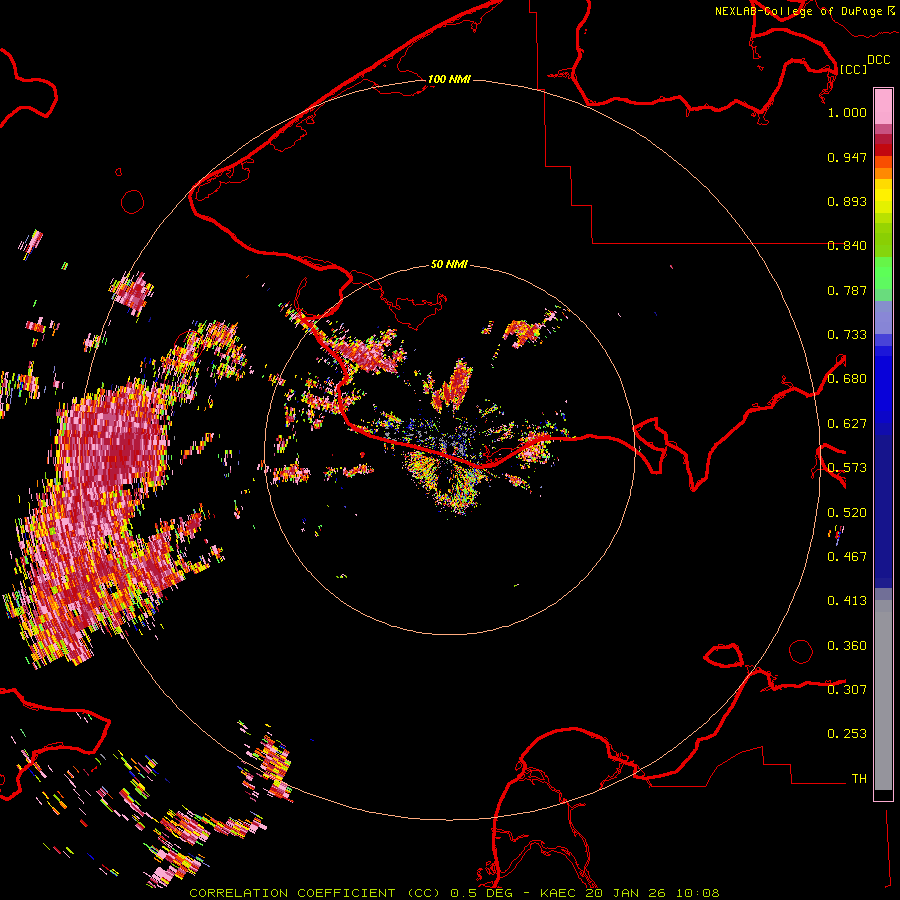Image resolution: width=900 pixels, height=900 pixels.
Task: Select the gray lower color bar segment
Action: click(883, 695)
